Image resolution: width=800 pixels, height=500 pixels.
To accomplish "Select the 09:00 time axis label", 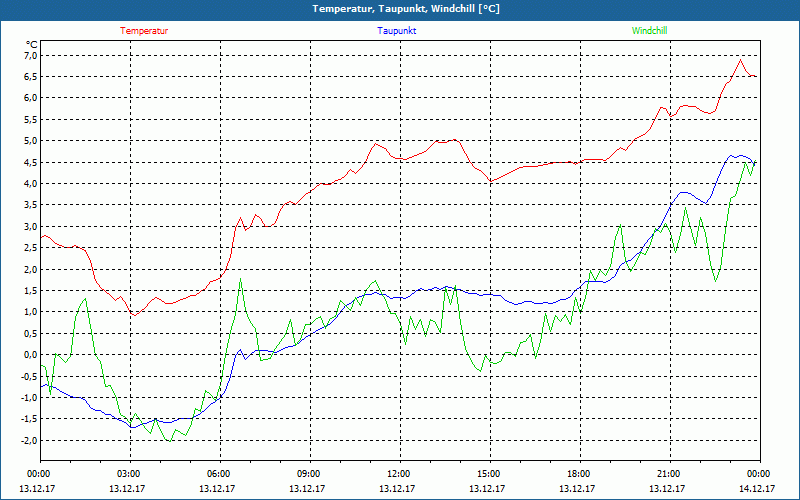I will (311, 474).
